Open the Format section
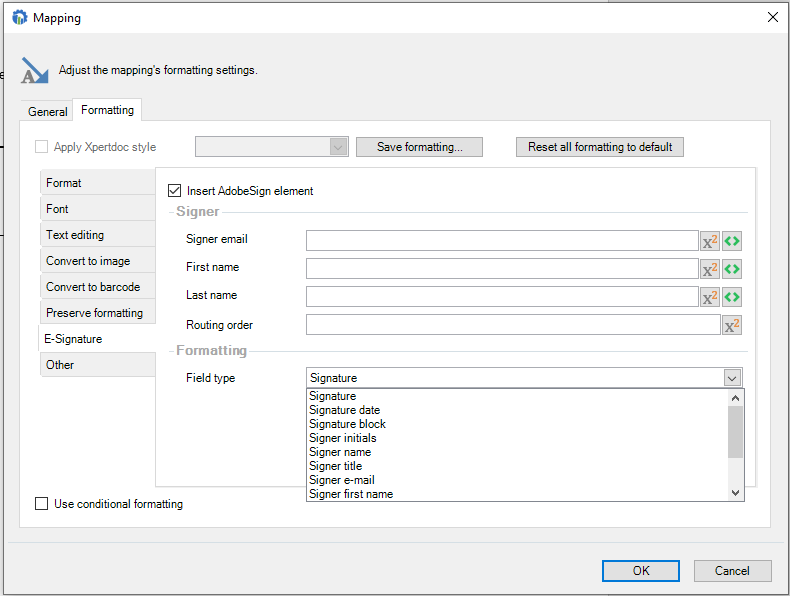 98,183
